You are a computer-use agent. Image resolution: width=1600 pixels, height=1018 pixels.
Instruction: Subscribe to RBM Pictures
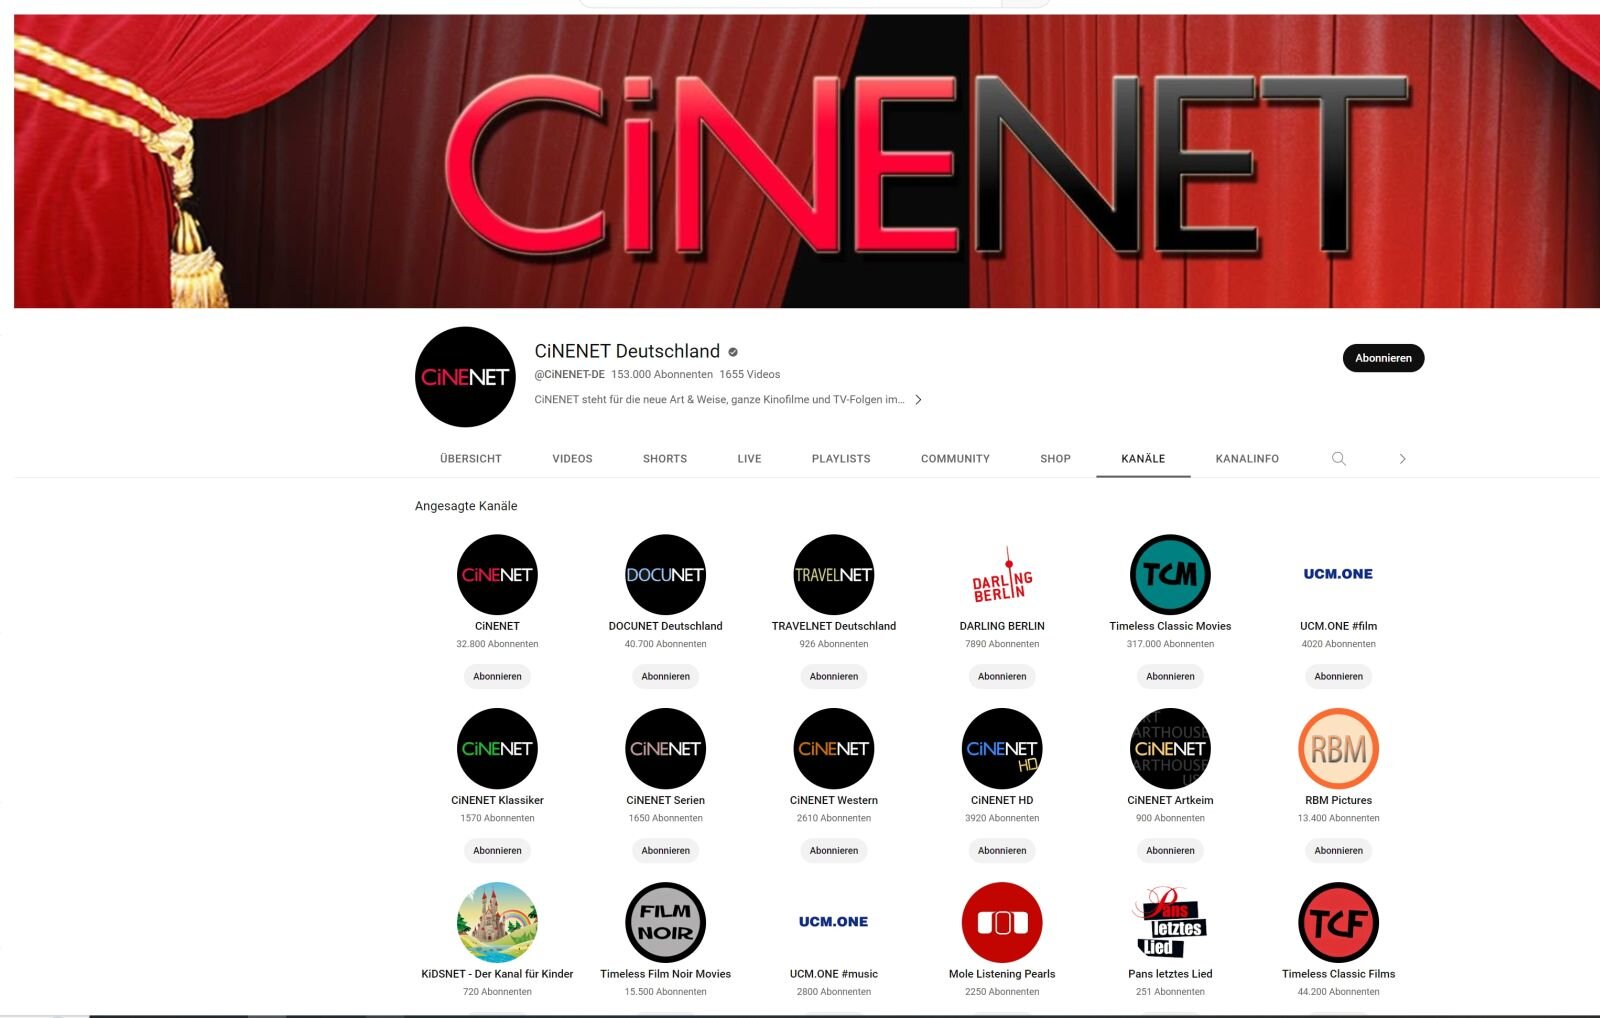coord(1338,851)
